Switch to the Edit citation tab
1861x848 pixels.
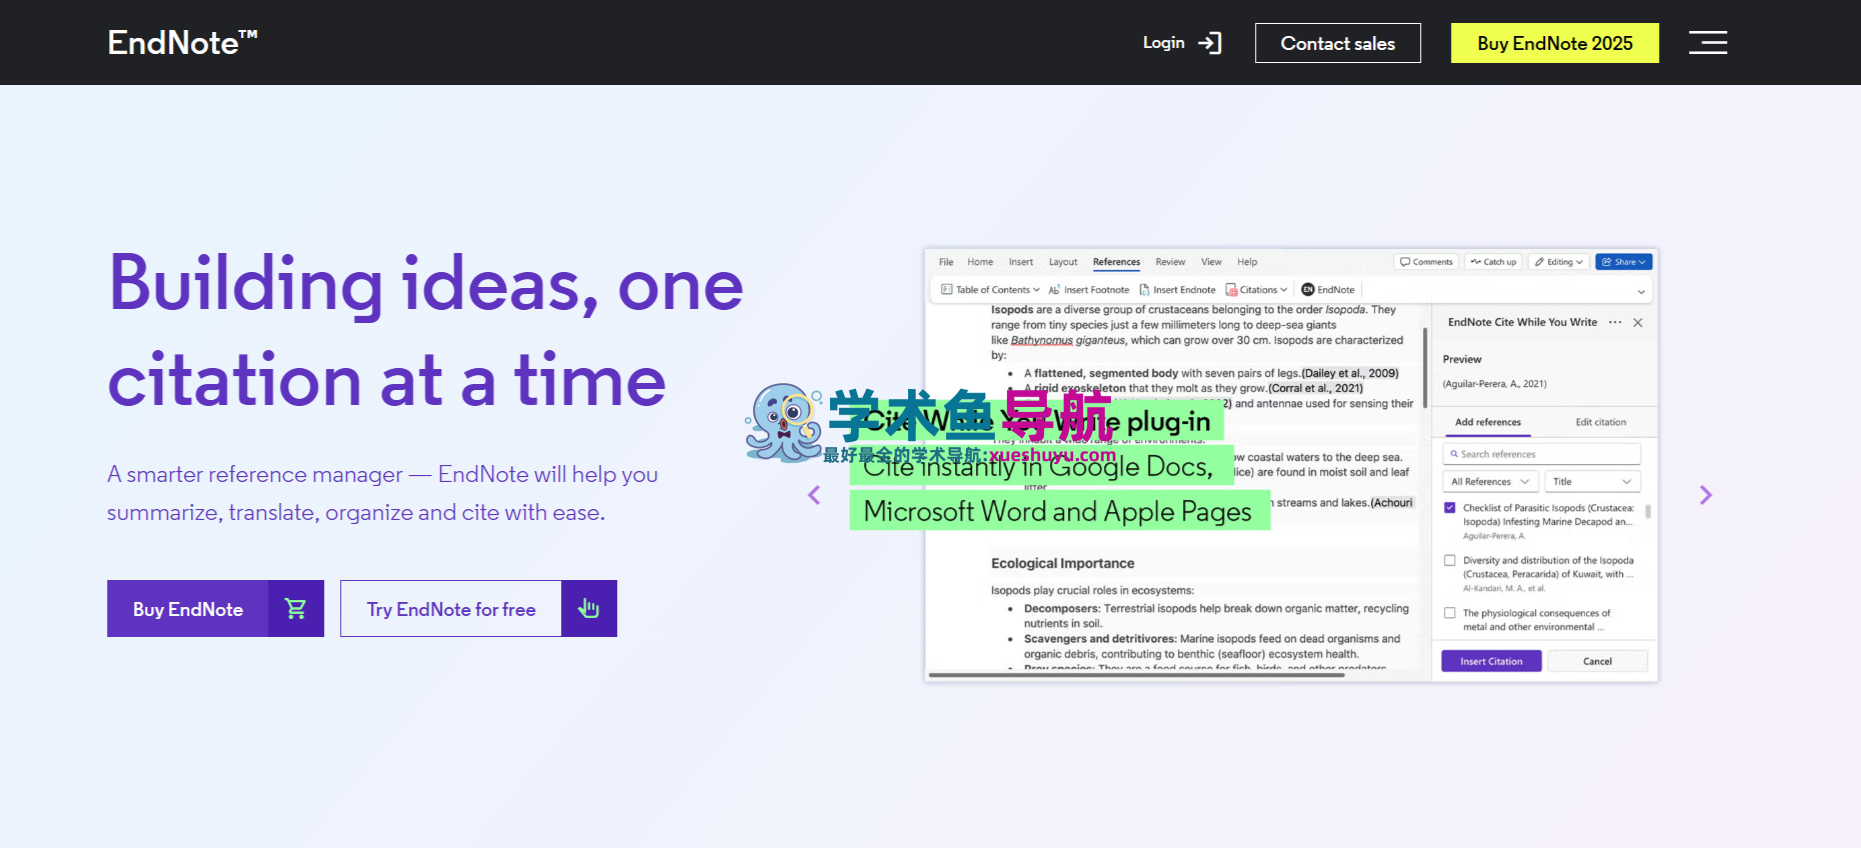1600,422
